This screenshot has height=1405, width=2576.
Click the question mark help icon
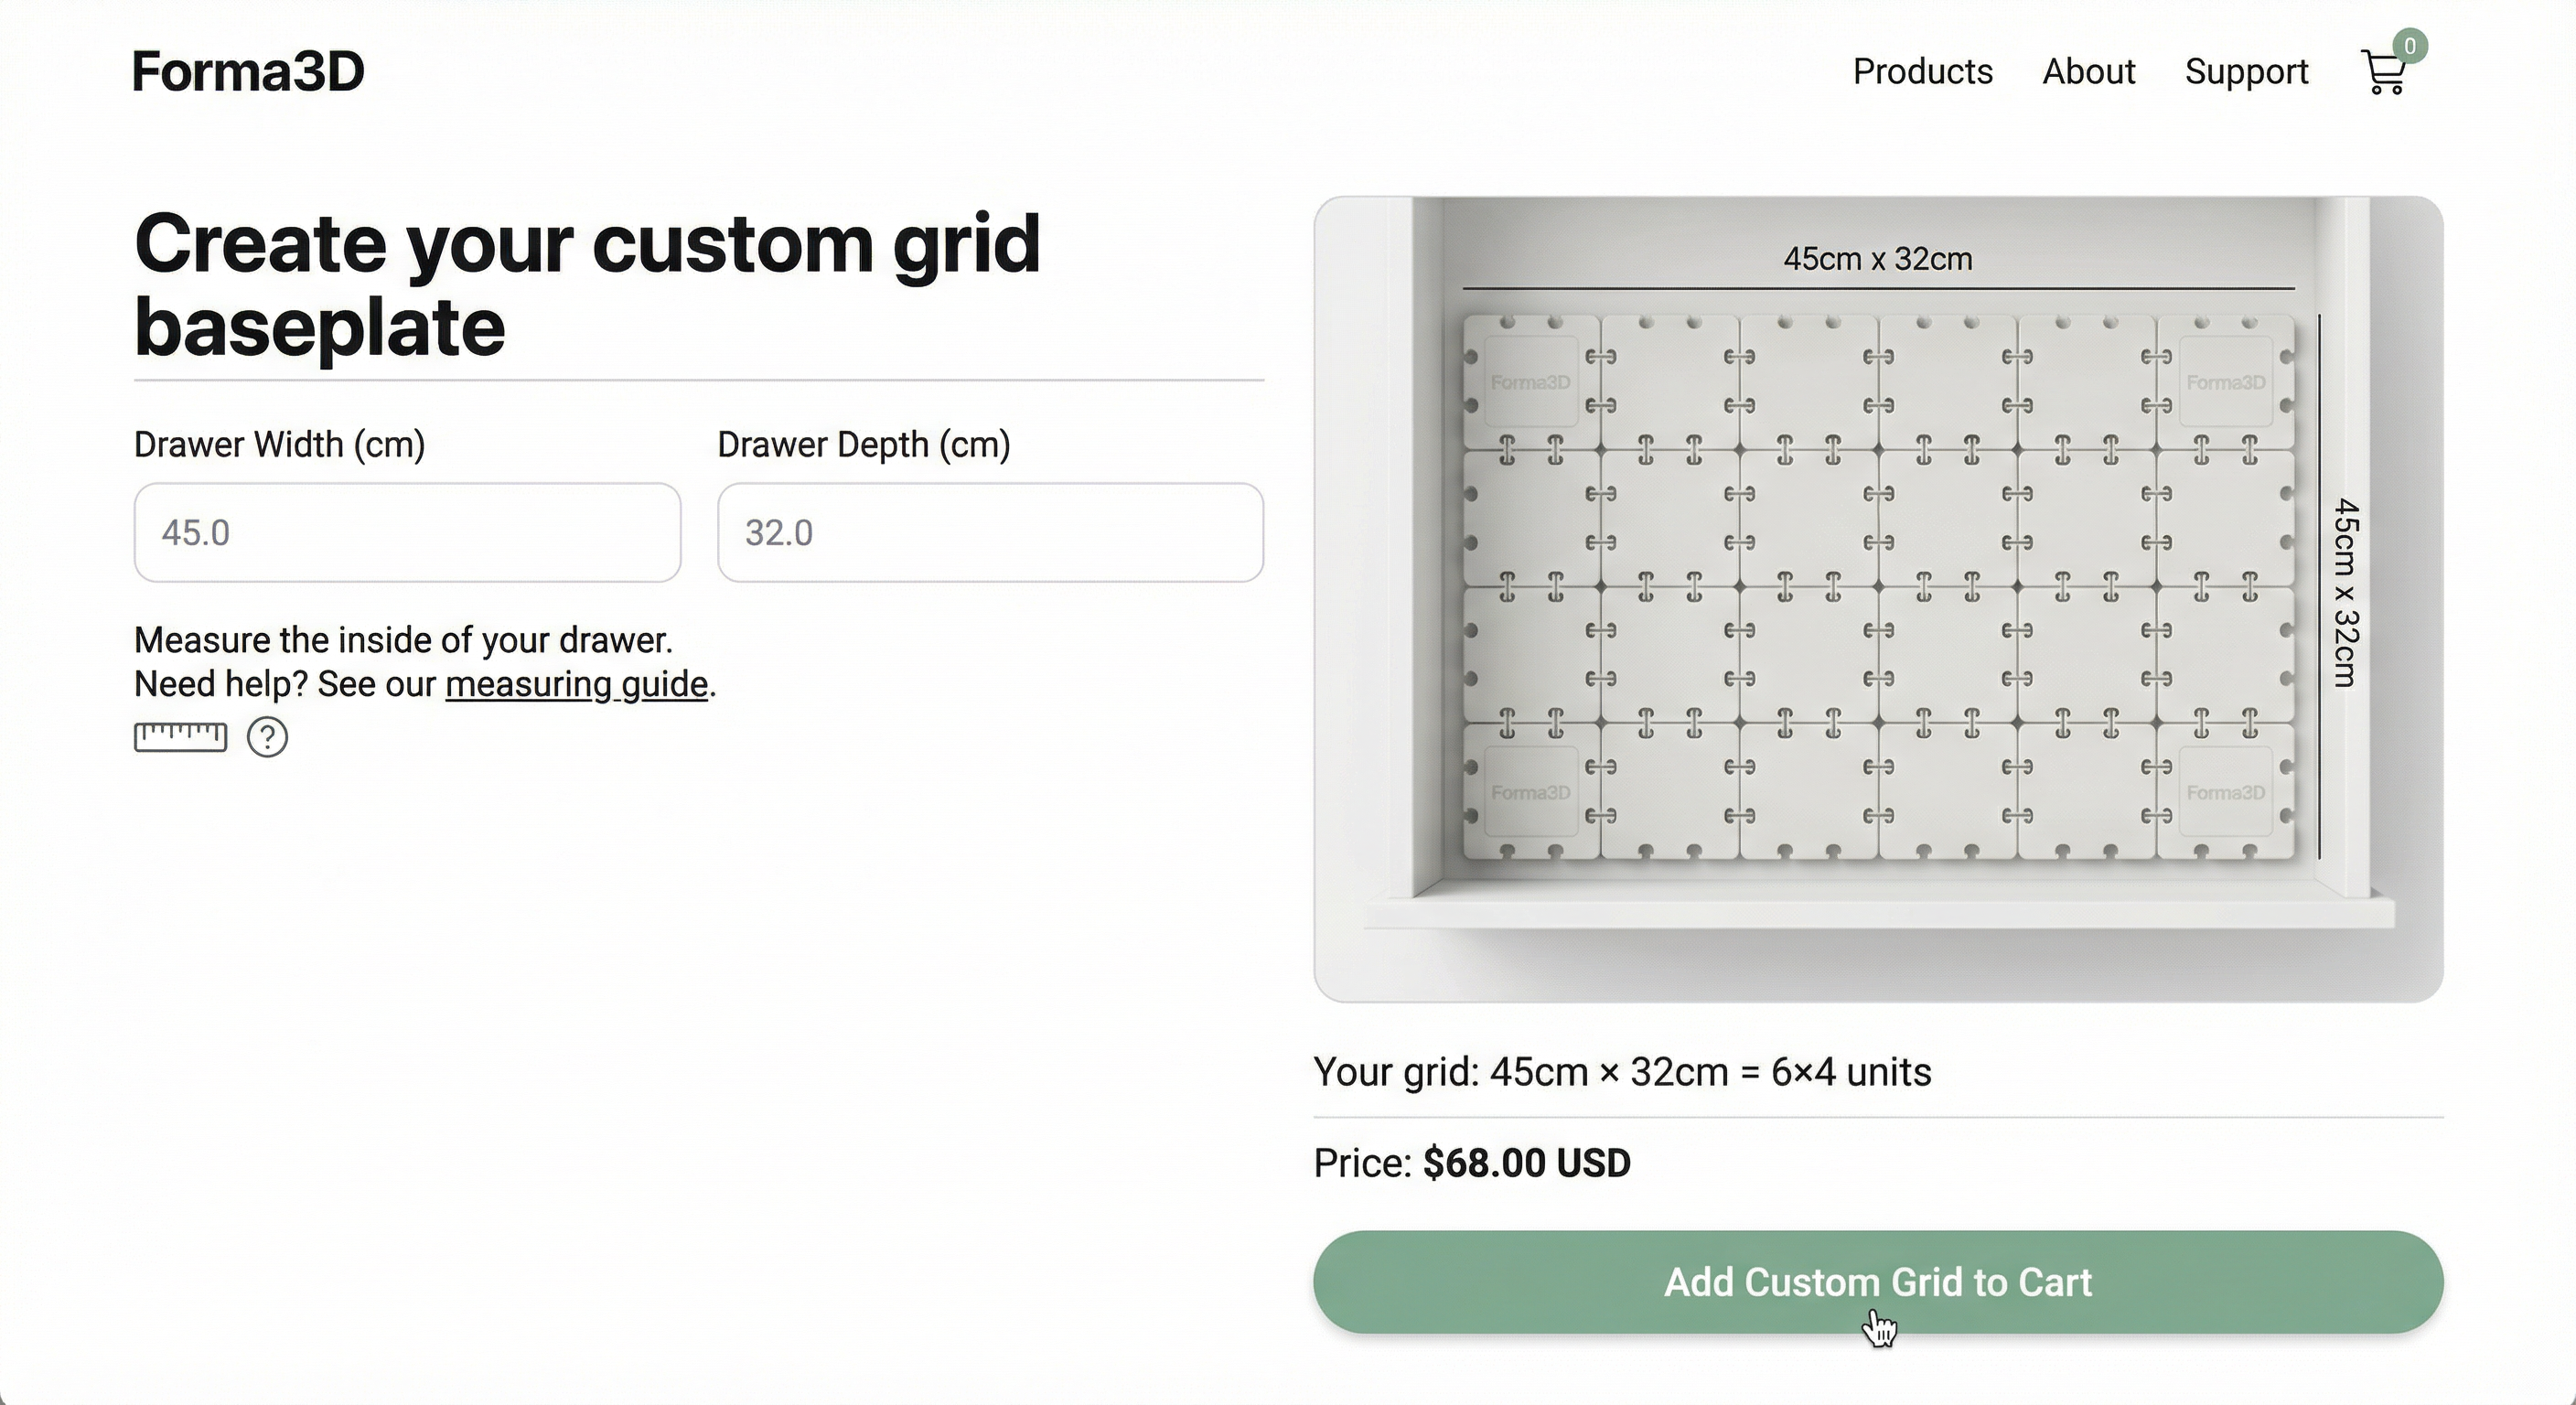tap(267, 738)
